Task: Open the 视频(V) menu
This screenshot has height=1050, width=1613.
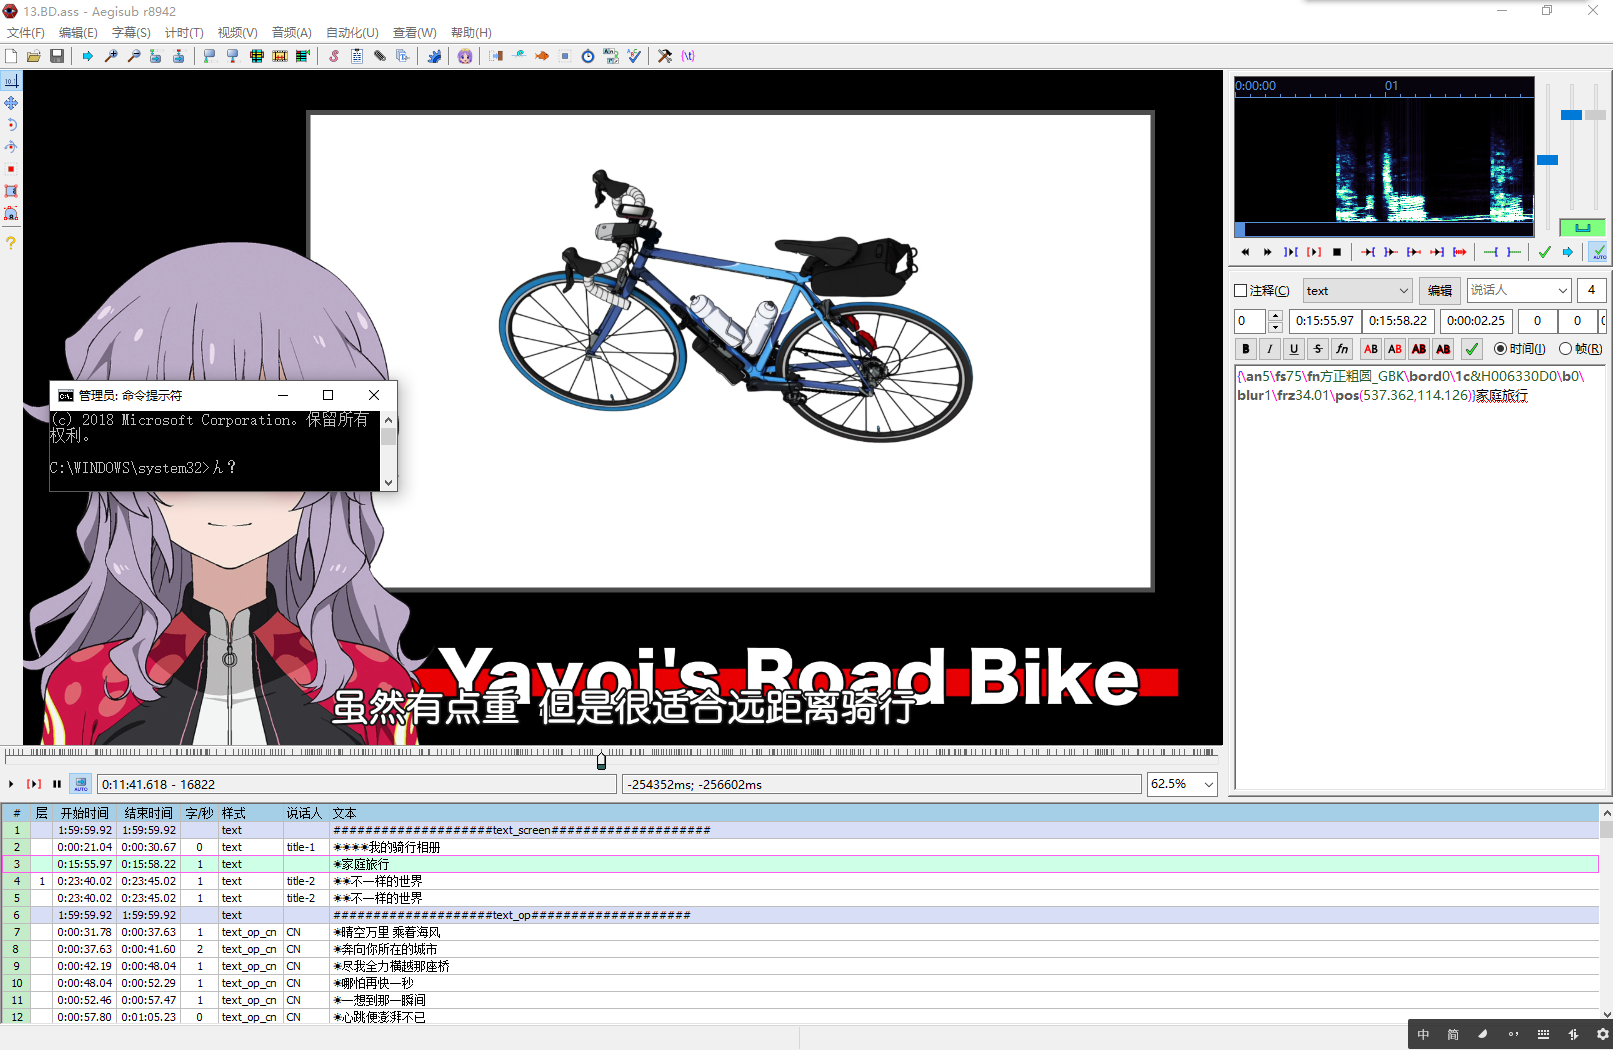Action: 238,33
